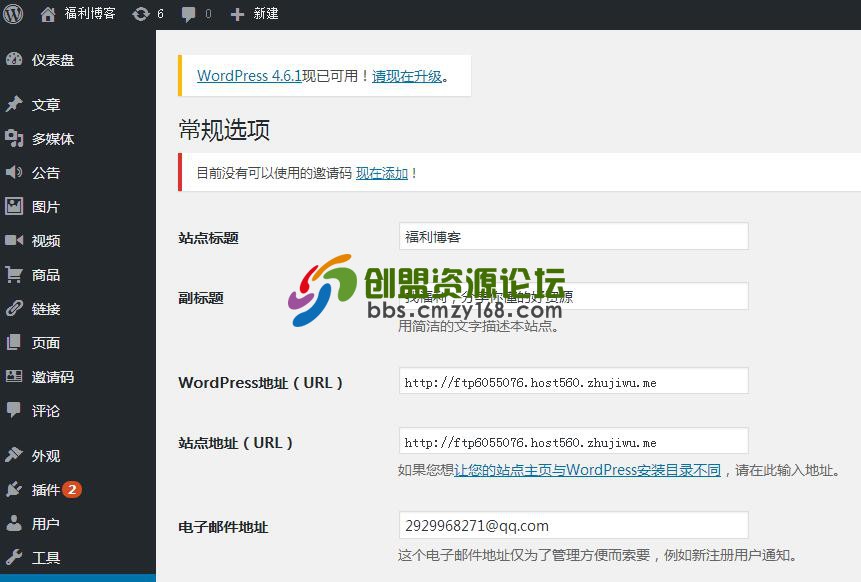Click the plus icon for 新建
The image size is (861, 582).
pos(237,14)
